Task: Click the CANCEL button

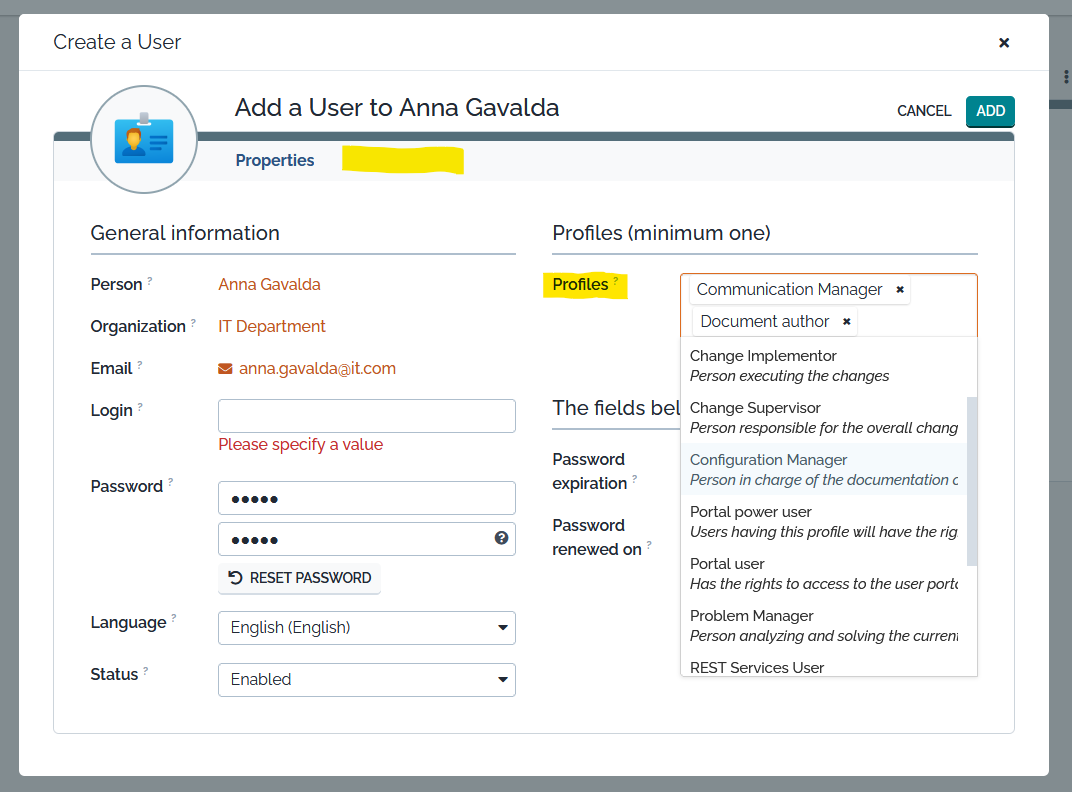Action: (924, 111)
